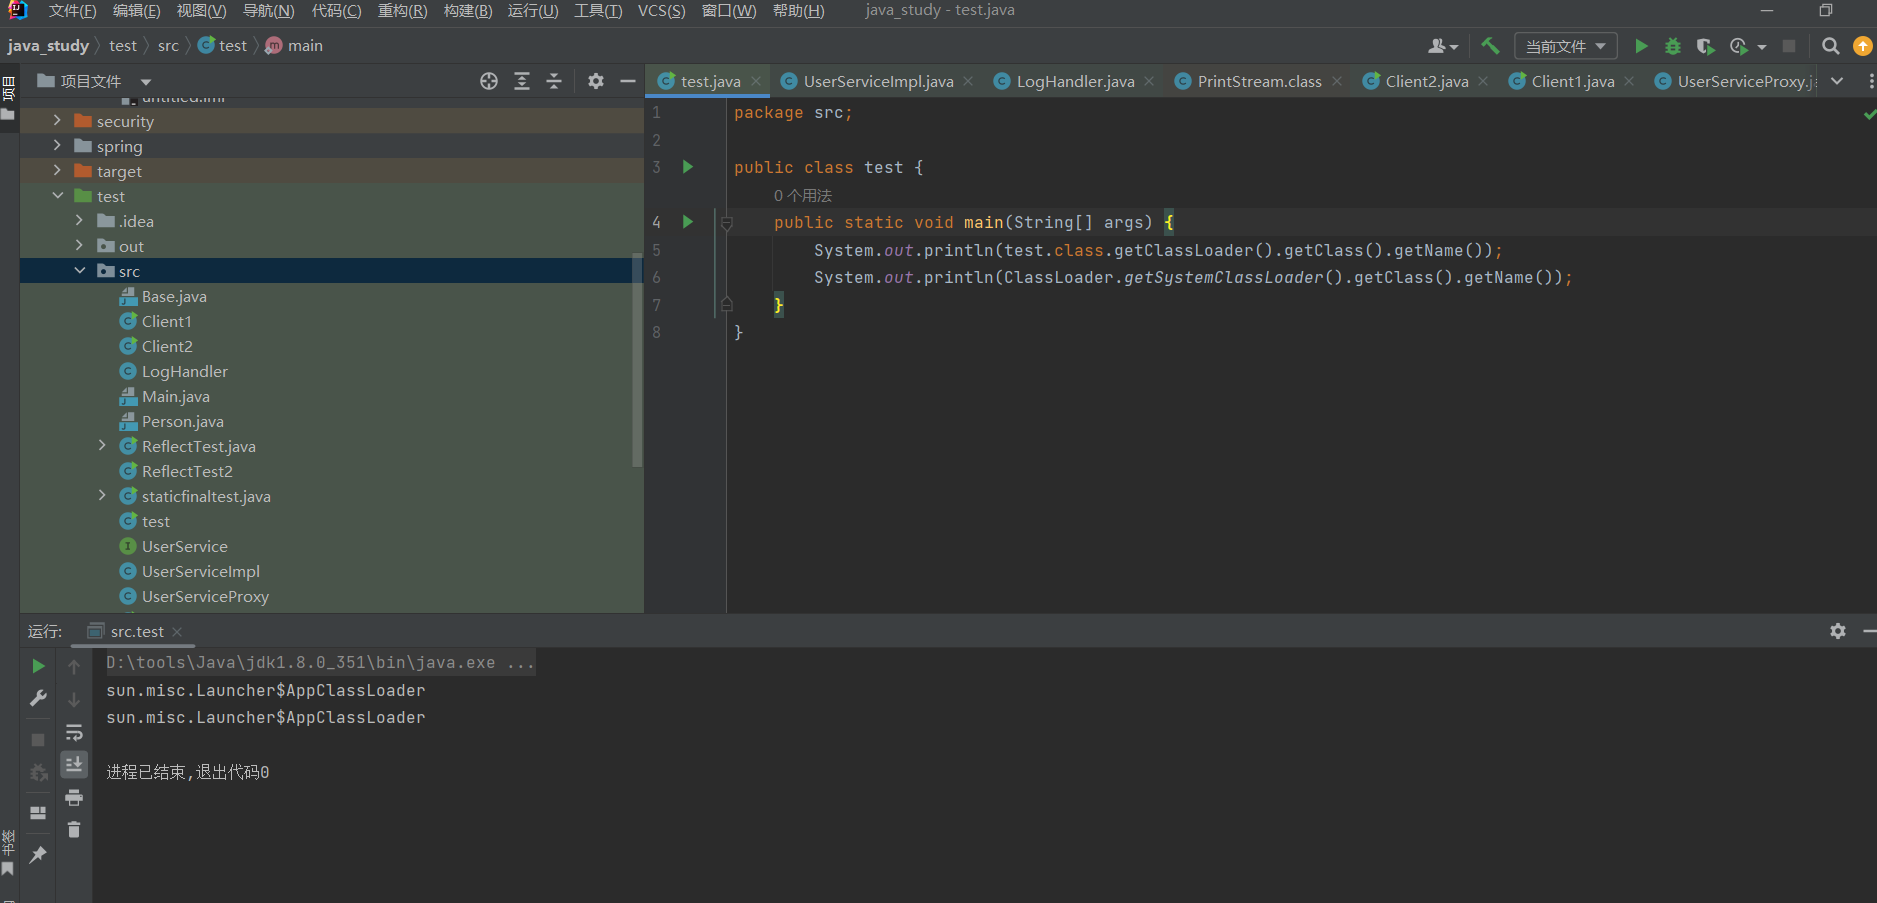Close the test.java editor tab

pyautogui.click(x=756, y=81)
